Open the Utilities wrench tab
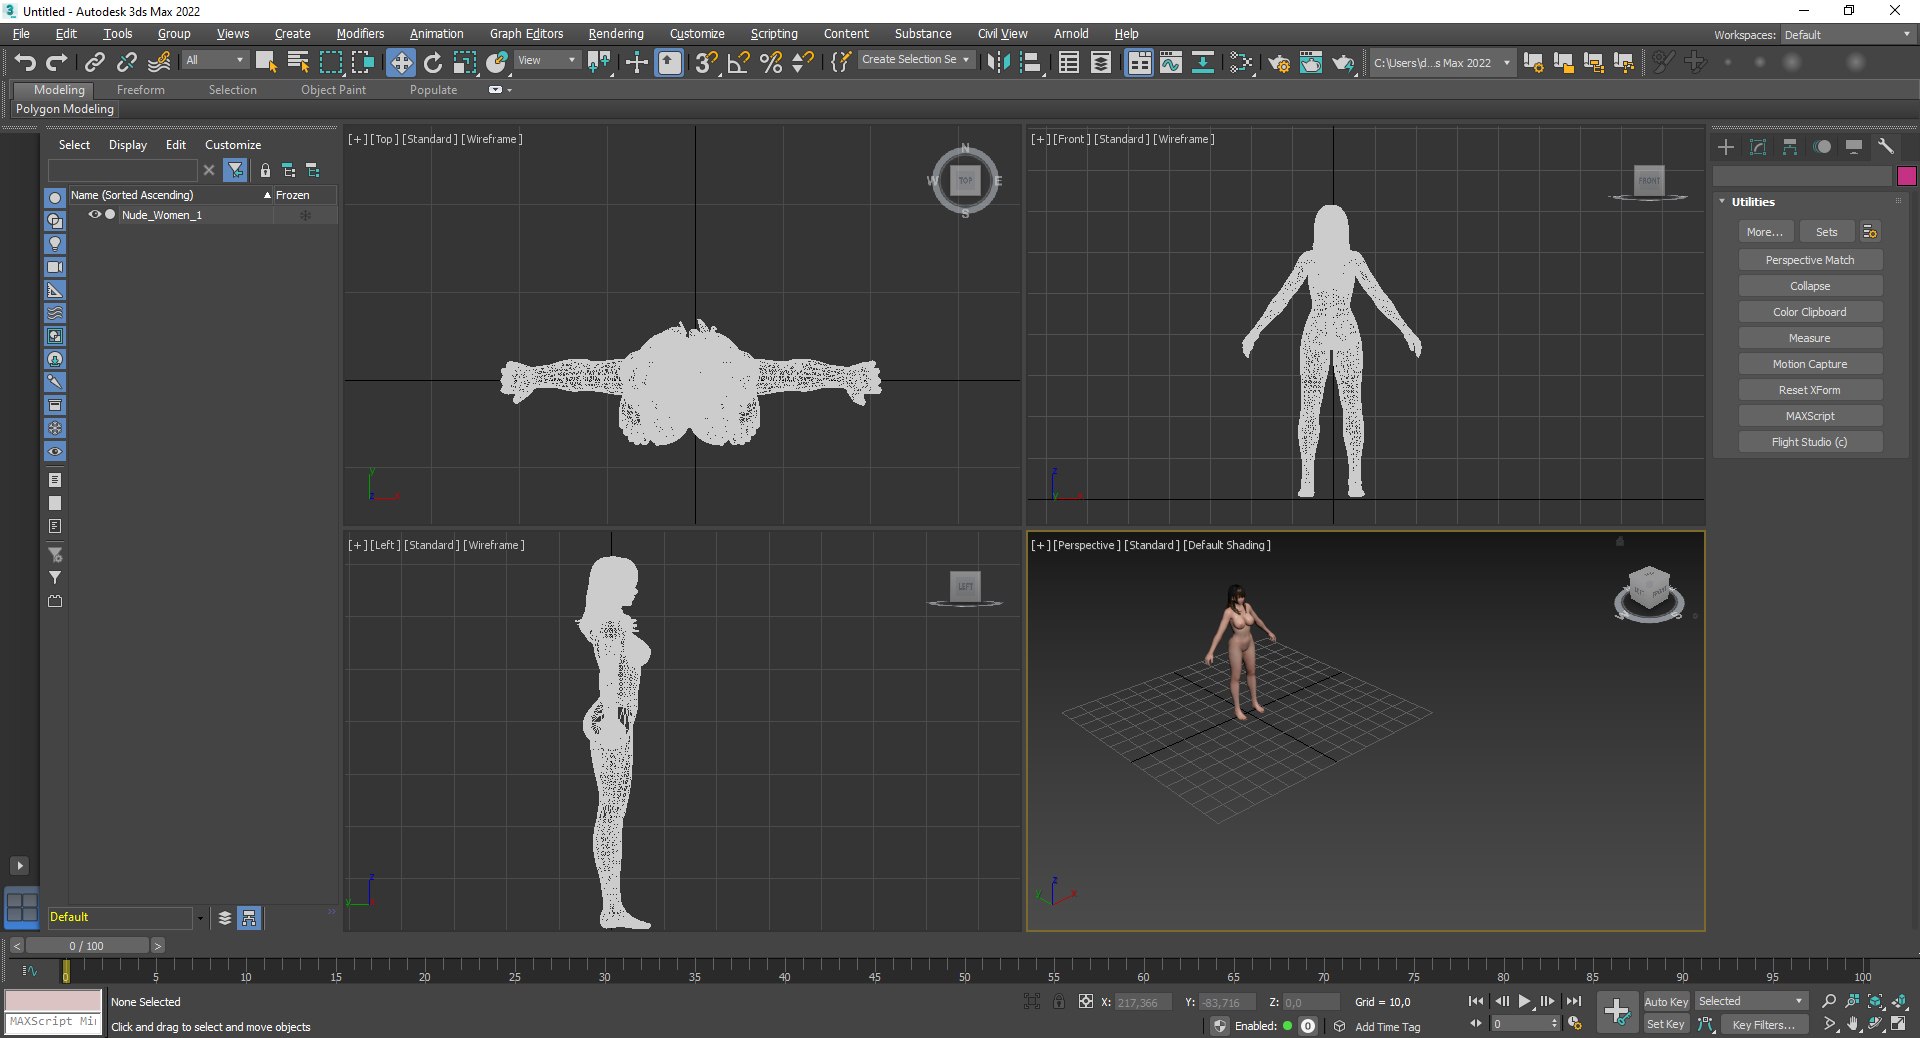Viewport: 1920px width, 1038px height. click(1886, 147)
